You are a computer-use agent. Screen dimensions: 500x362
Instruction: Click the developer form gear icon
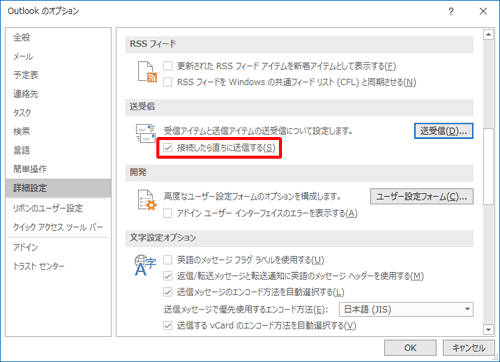click(x=147, y=200)
